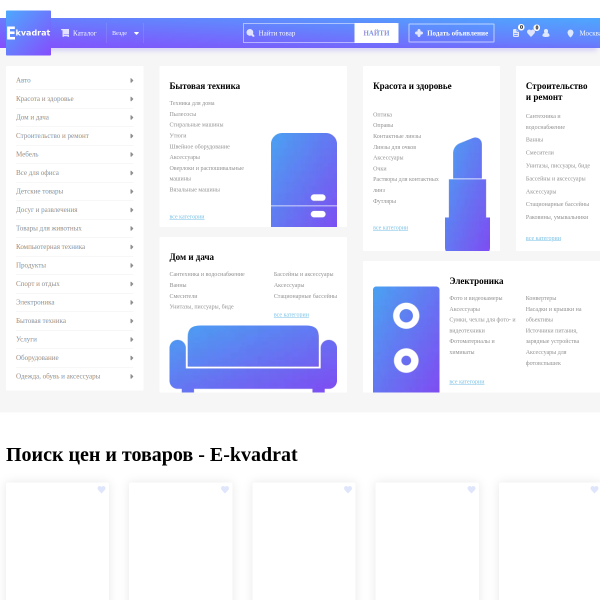Favorite the second product card with heart
This screenshot has width=600, height=600.
click(225, 489)
